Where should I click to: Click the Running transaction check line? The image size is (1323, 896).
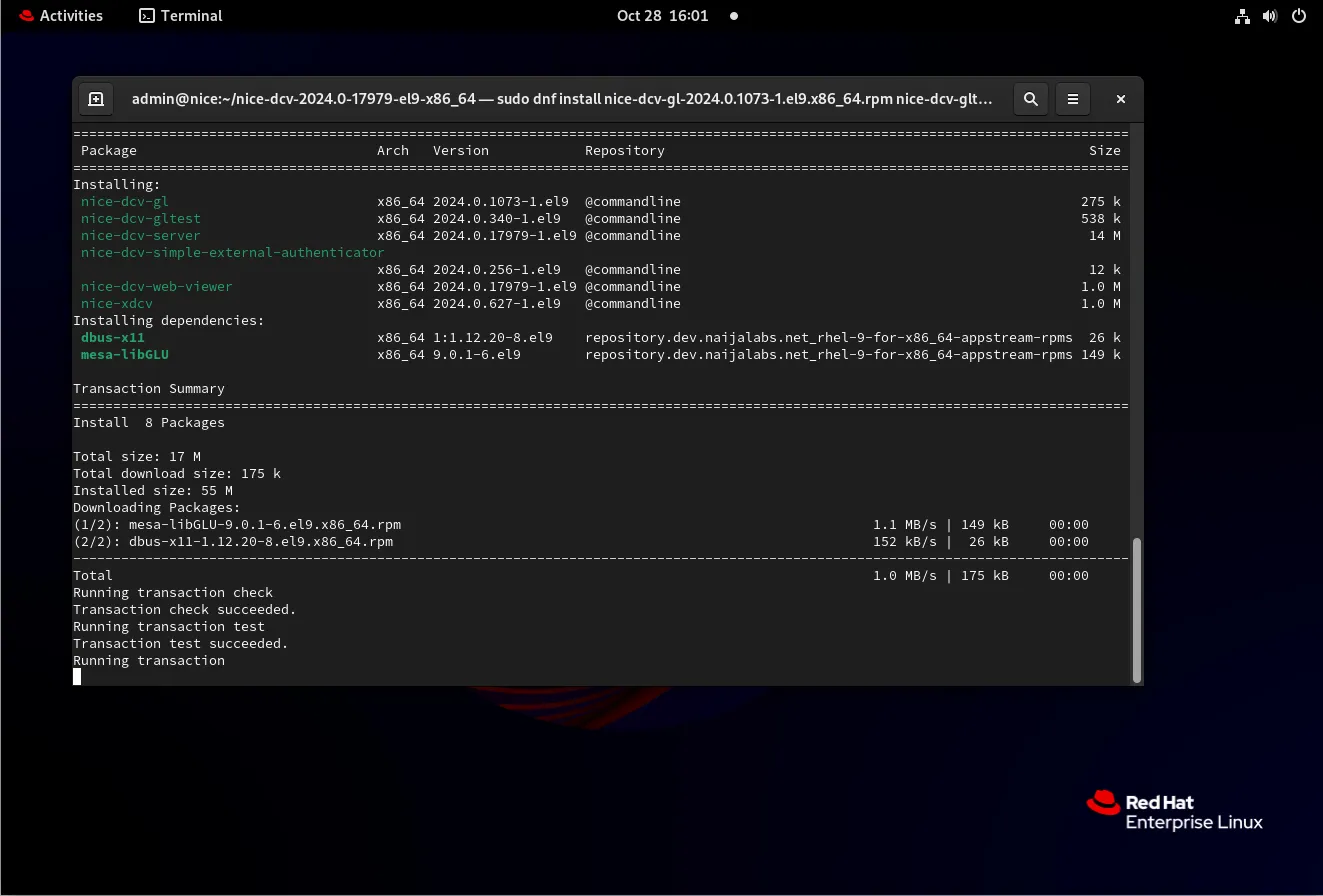[173, 593]
